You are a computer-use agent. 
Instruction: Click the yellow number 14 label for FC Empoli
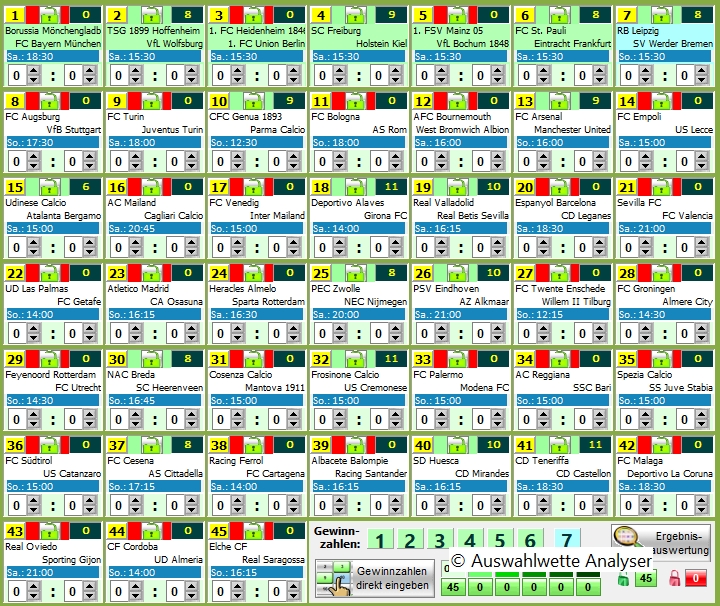[x=627, y=101]
